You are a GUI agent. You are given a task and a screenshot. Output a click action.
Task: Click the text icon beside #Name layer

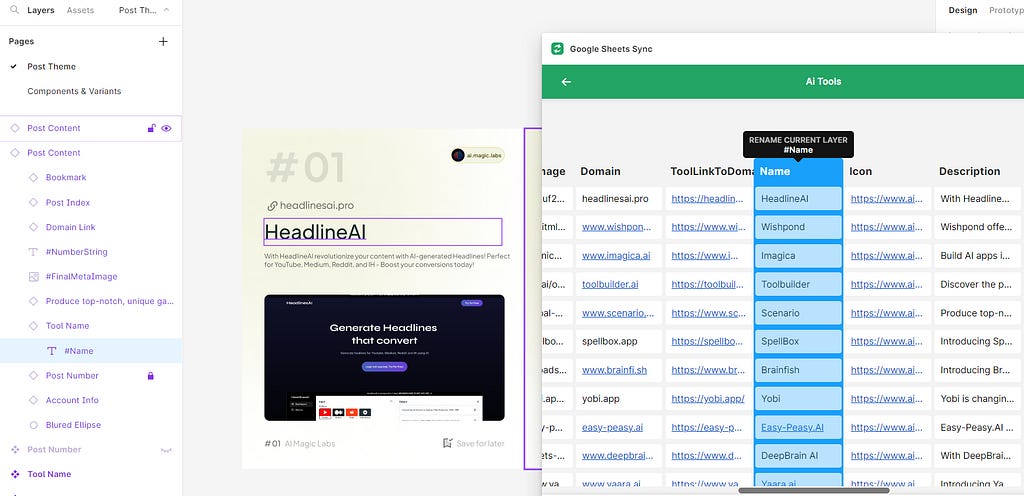click(x=52, y=351)
